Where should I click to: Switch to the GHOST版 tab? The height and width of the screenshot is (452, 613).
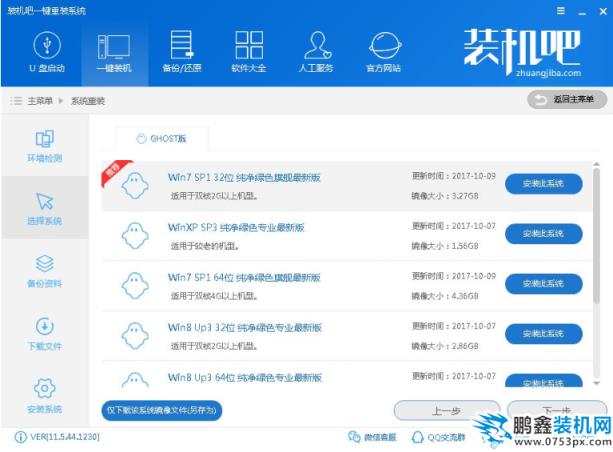[161, 139]
